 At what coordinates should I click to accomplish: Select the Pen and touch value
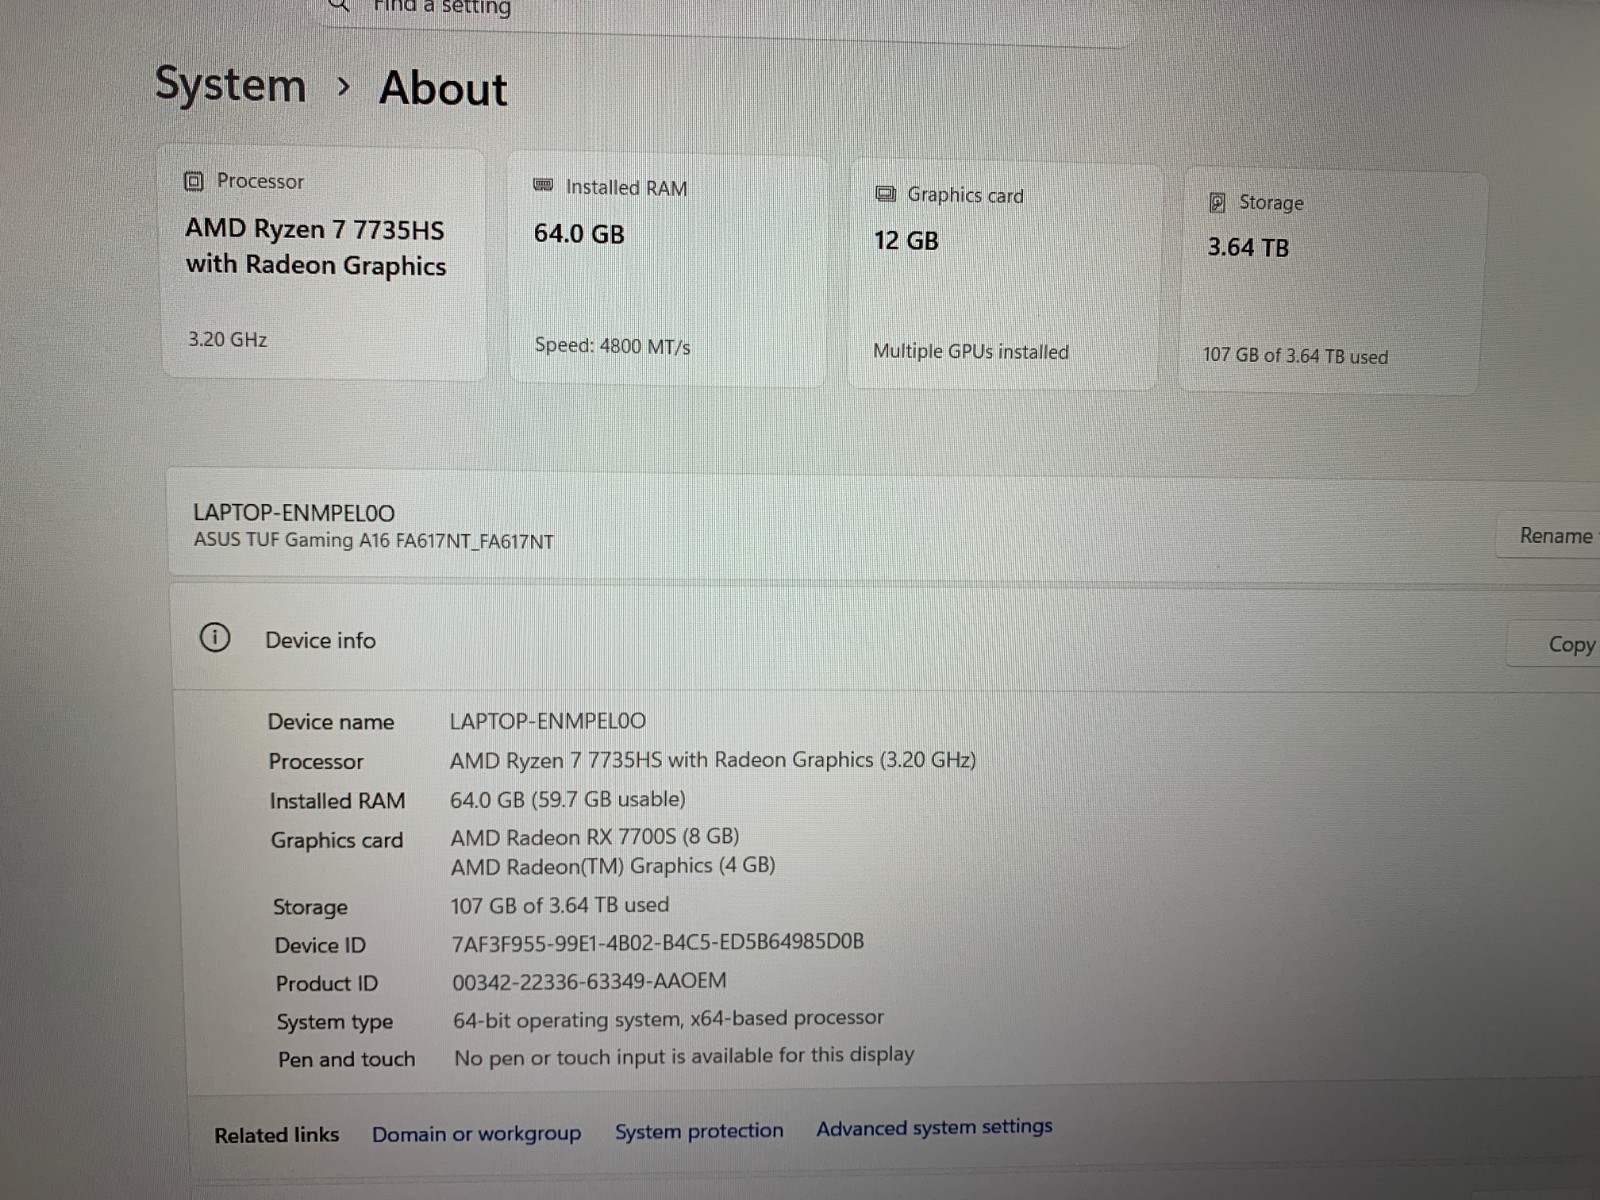(684, 1056)
